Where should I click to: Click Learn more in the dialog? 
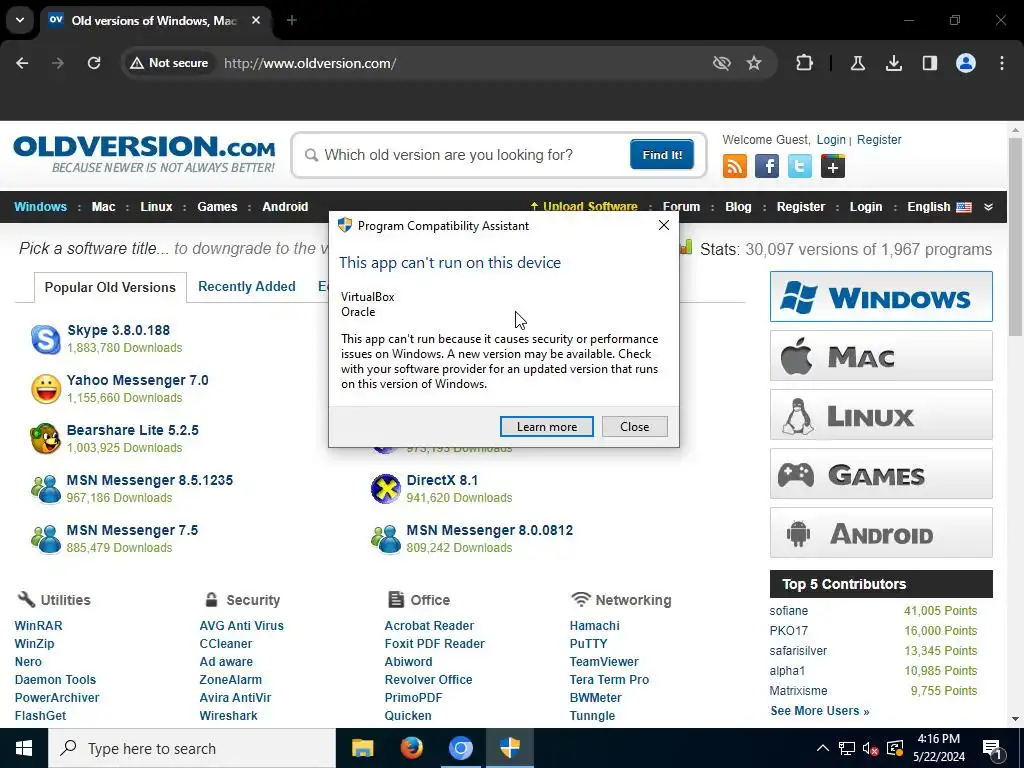click(x=547, y=426)
